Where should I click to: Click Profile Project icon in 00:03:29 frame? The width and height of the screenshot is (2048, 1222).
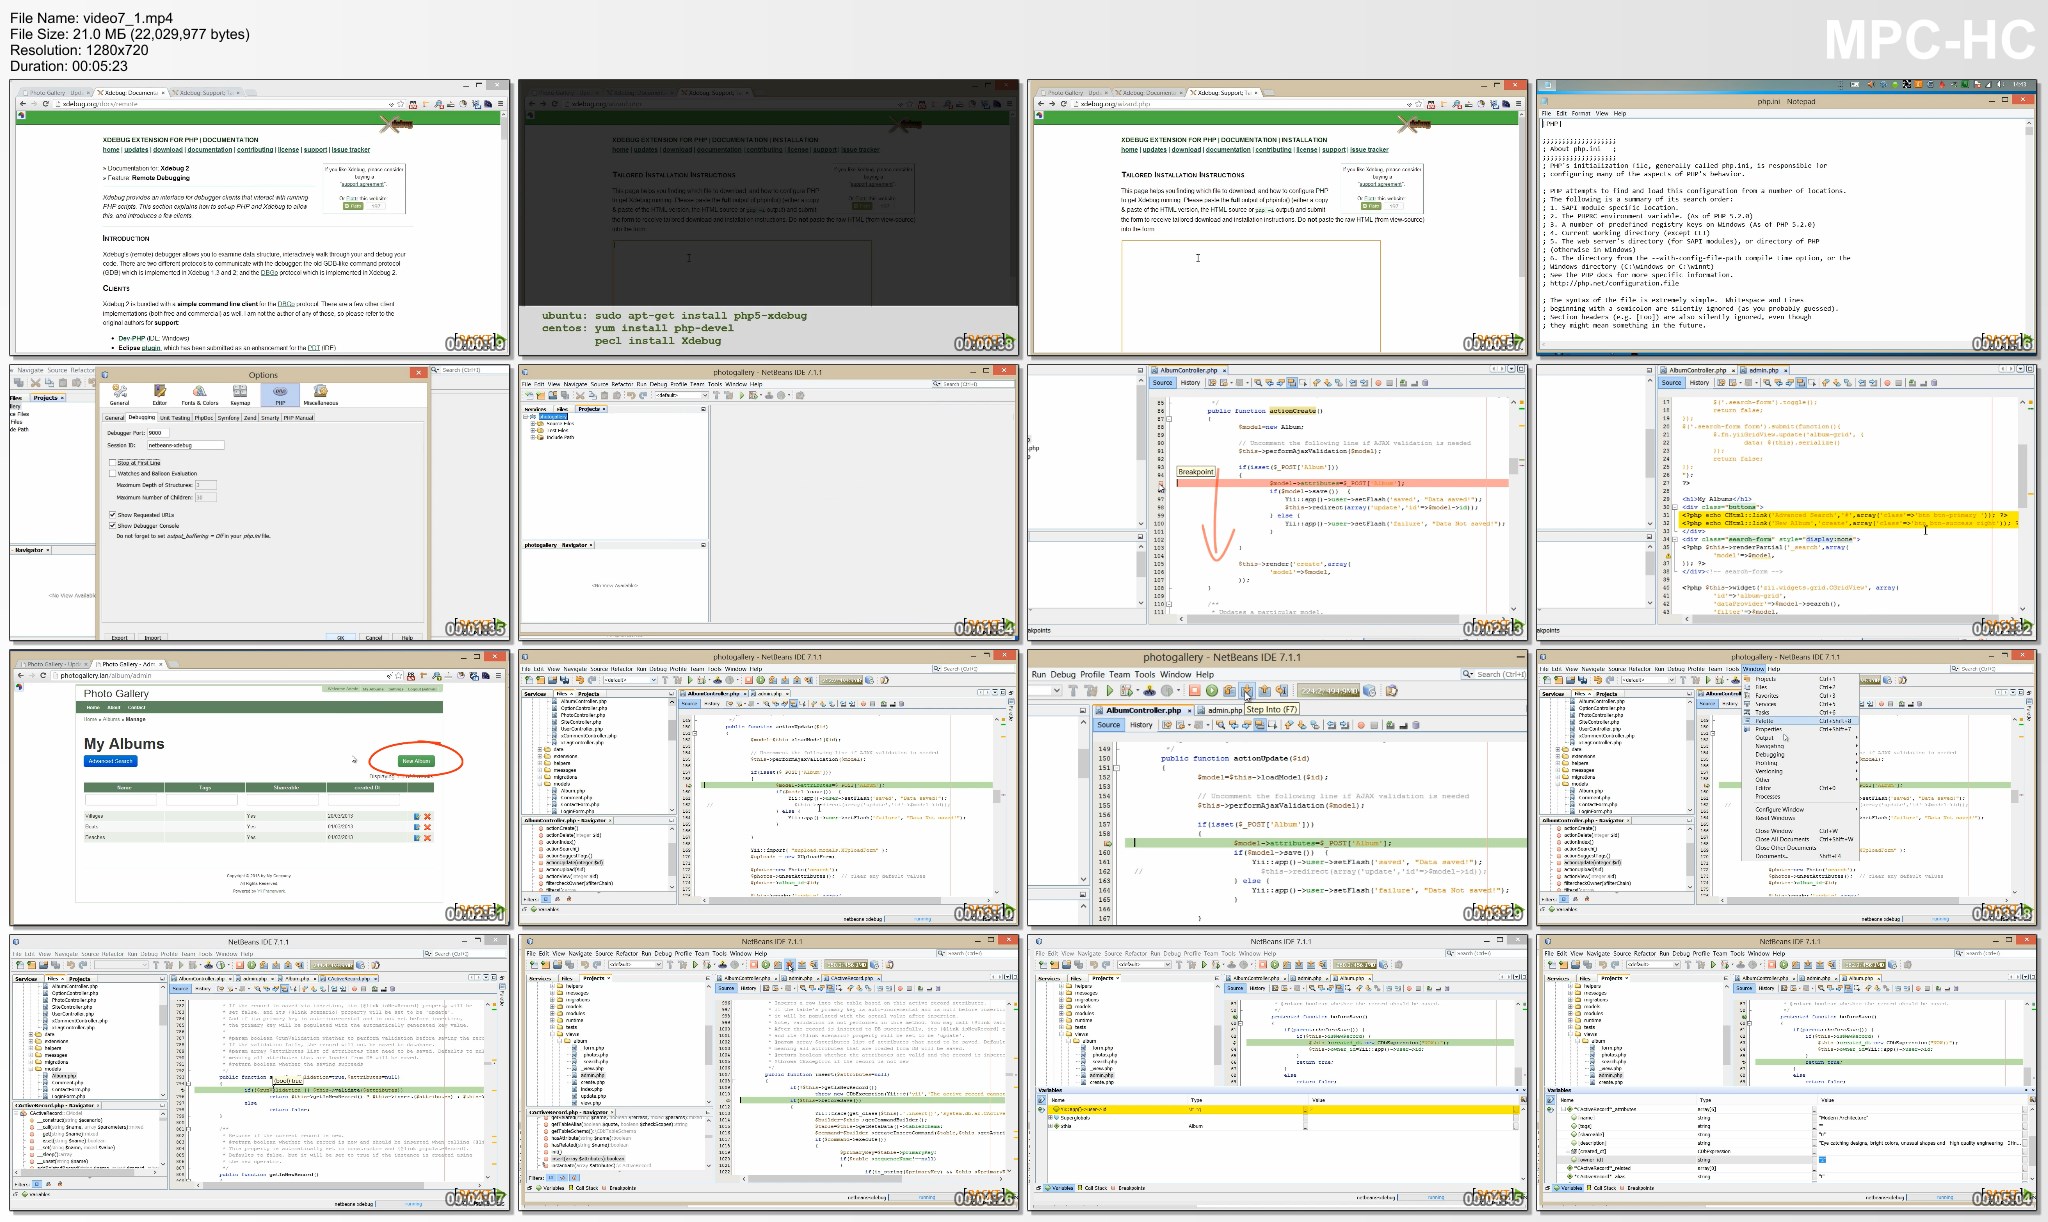[1167, 690]
